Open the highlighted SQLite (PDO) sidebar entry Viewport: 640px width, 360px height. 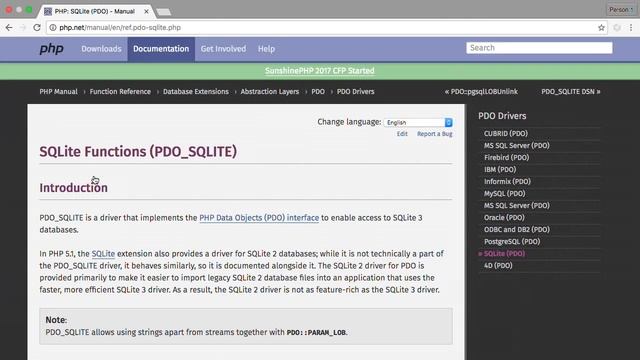point(504,253)
